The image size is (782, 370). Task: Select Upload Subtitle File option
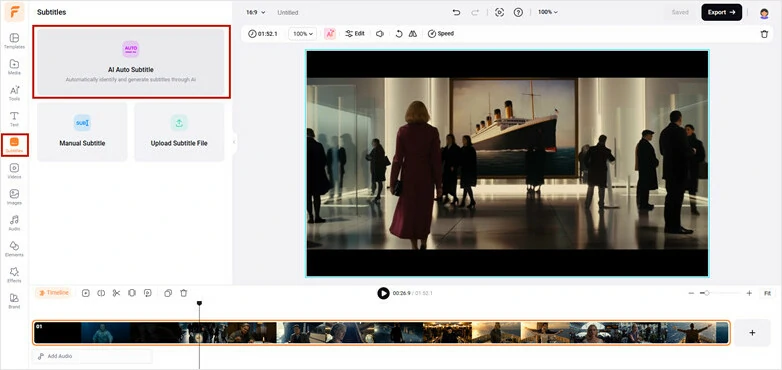coord(179,132)
